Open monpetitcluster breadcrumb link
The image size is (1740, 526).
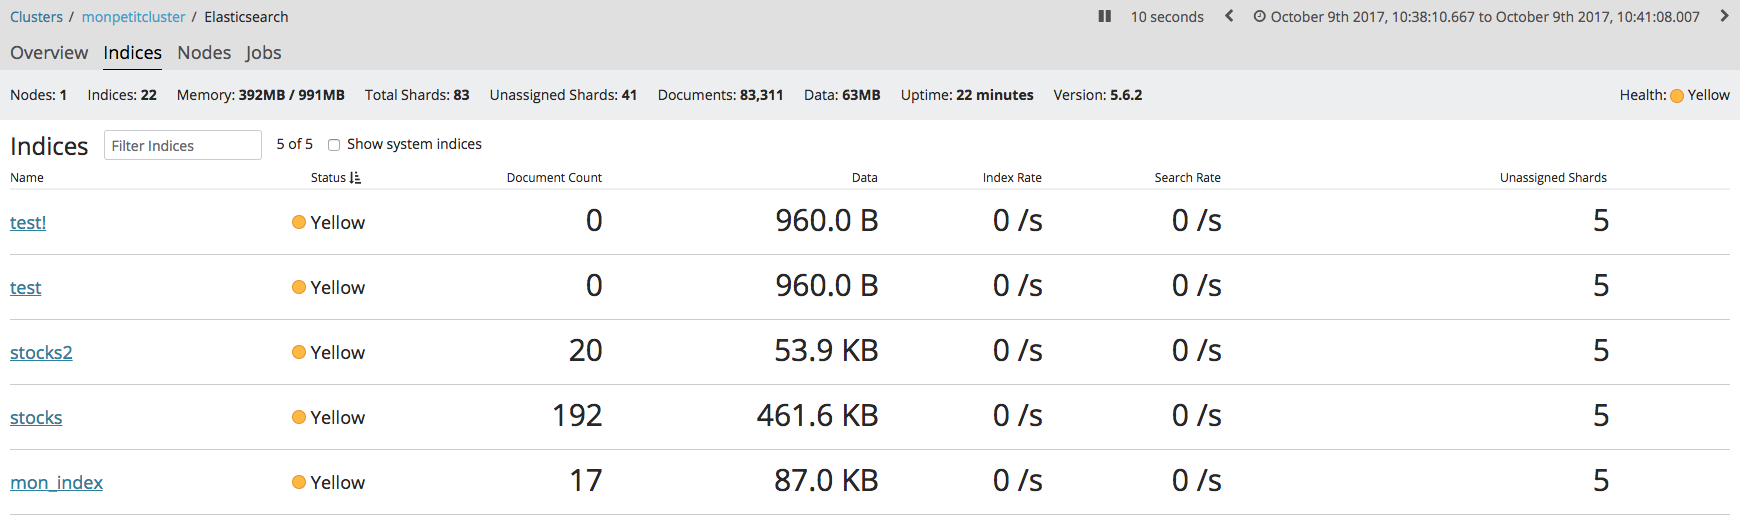[133, 17]
